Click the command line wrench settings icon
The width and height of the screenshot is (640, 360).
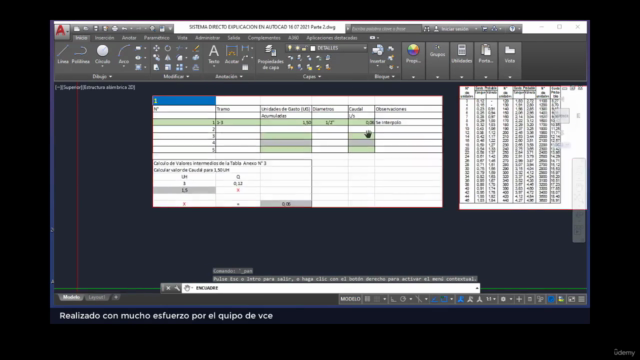(177, 288)
